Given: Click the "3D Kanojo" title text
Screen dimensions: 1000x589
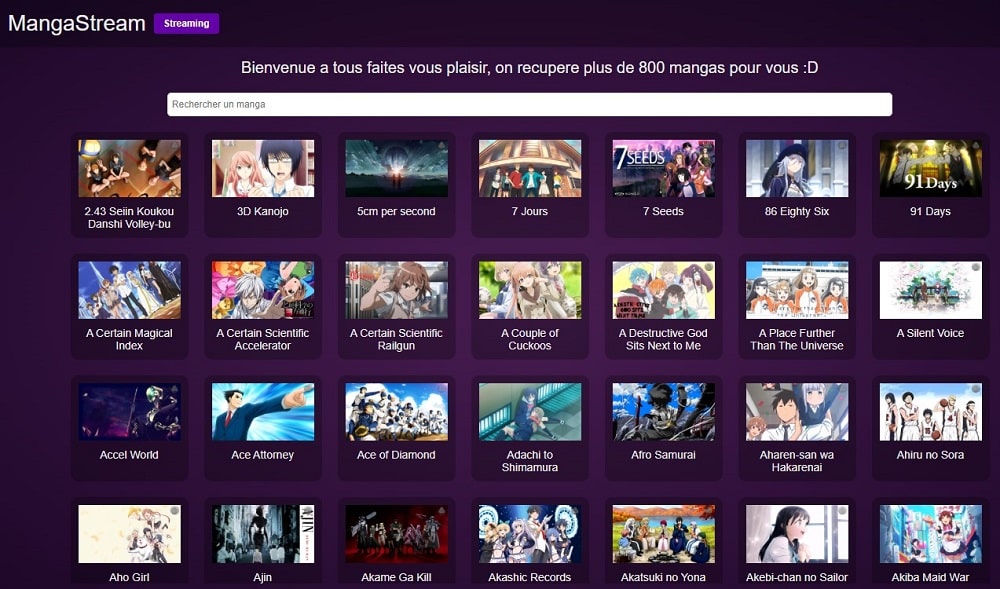Looking at the screenshot, I should click(x=263, y=212).
